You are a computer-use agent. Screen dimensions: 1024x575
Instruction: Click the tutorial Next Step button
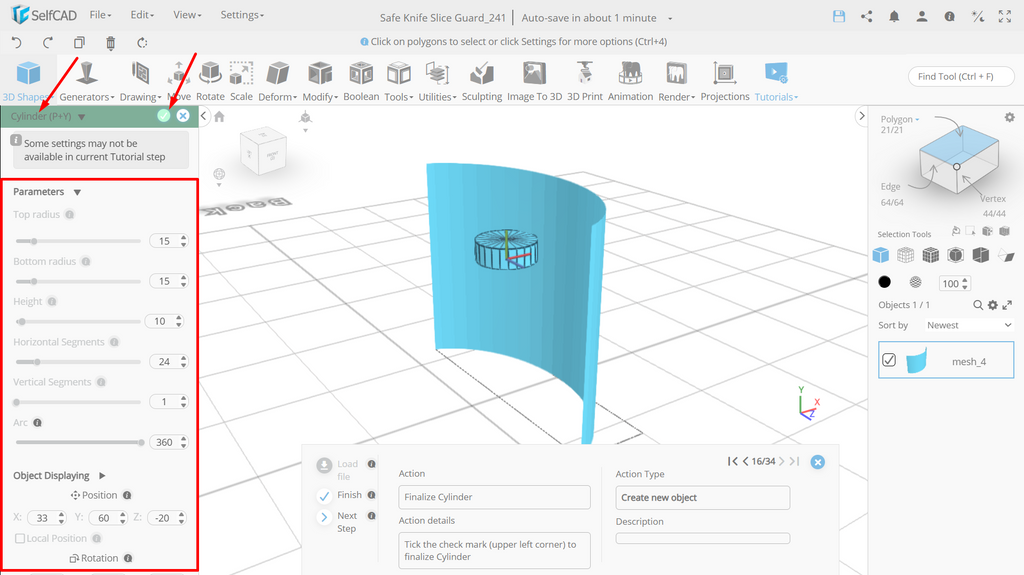(338, 522)
